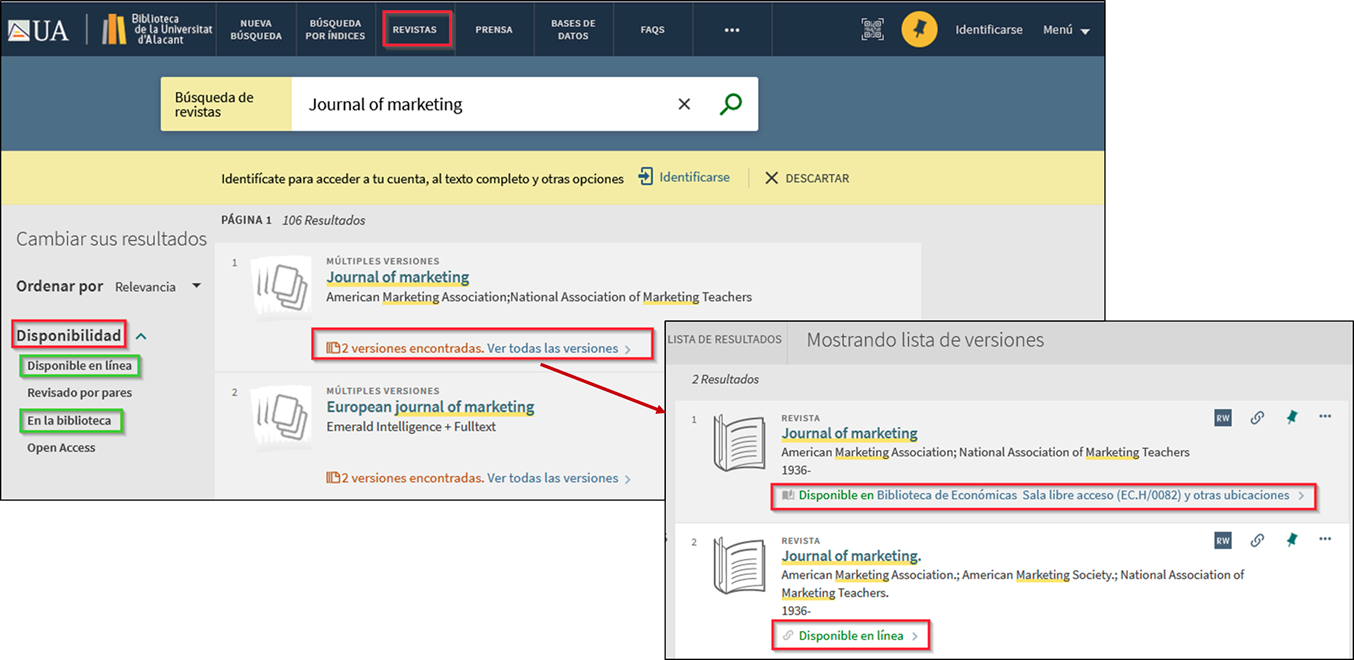Open the Revistas tab
Image resolution: width=1354 pixels, height=660 pixels.
414,30
